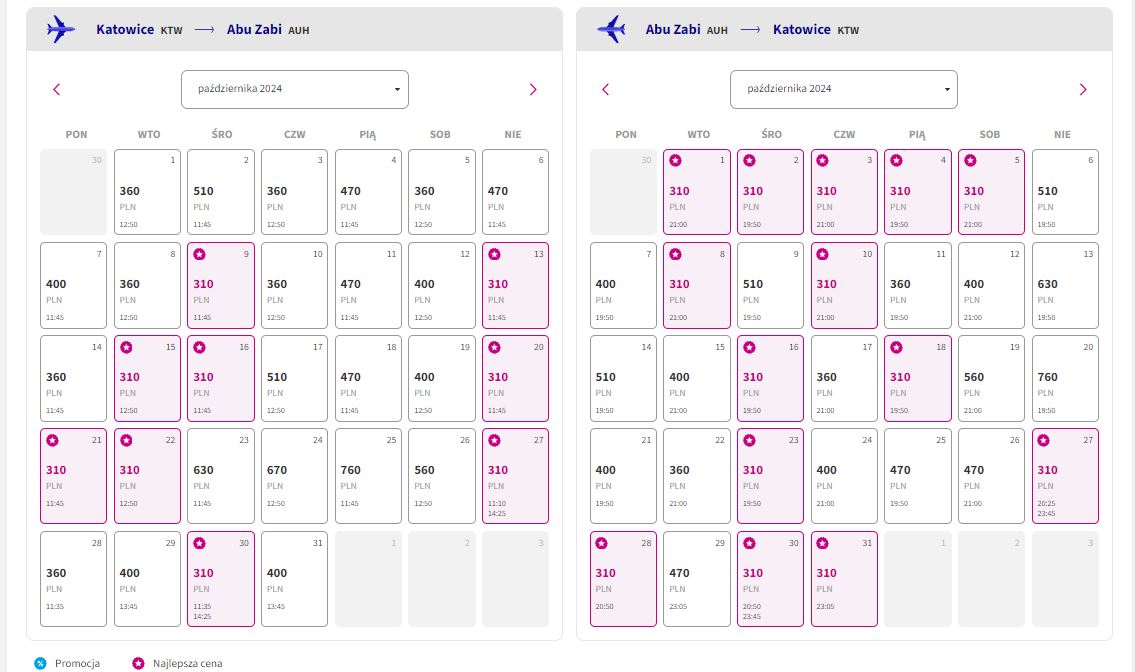Select outbound October 9 best price 310 PLN
The height and width of the screenshot is (672, 1135).
point(221,285)
